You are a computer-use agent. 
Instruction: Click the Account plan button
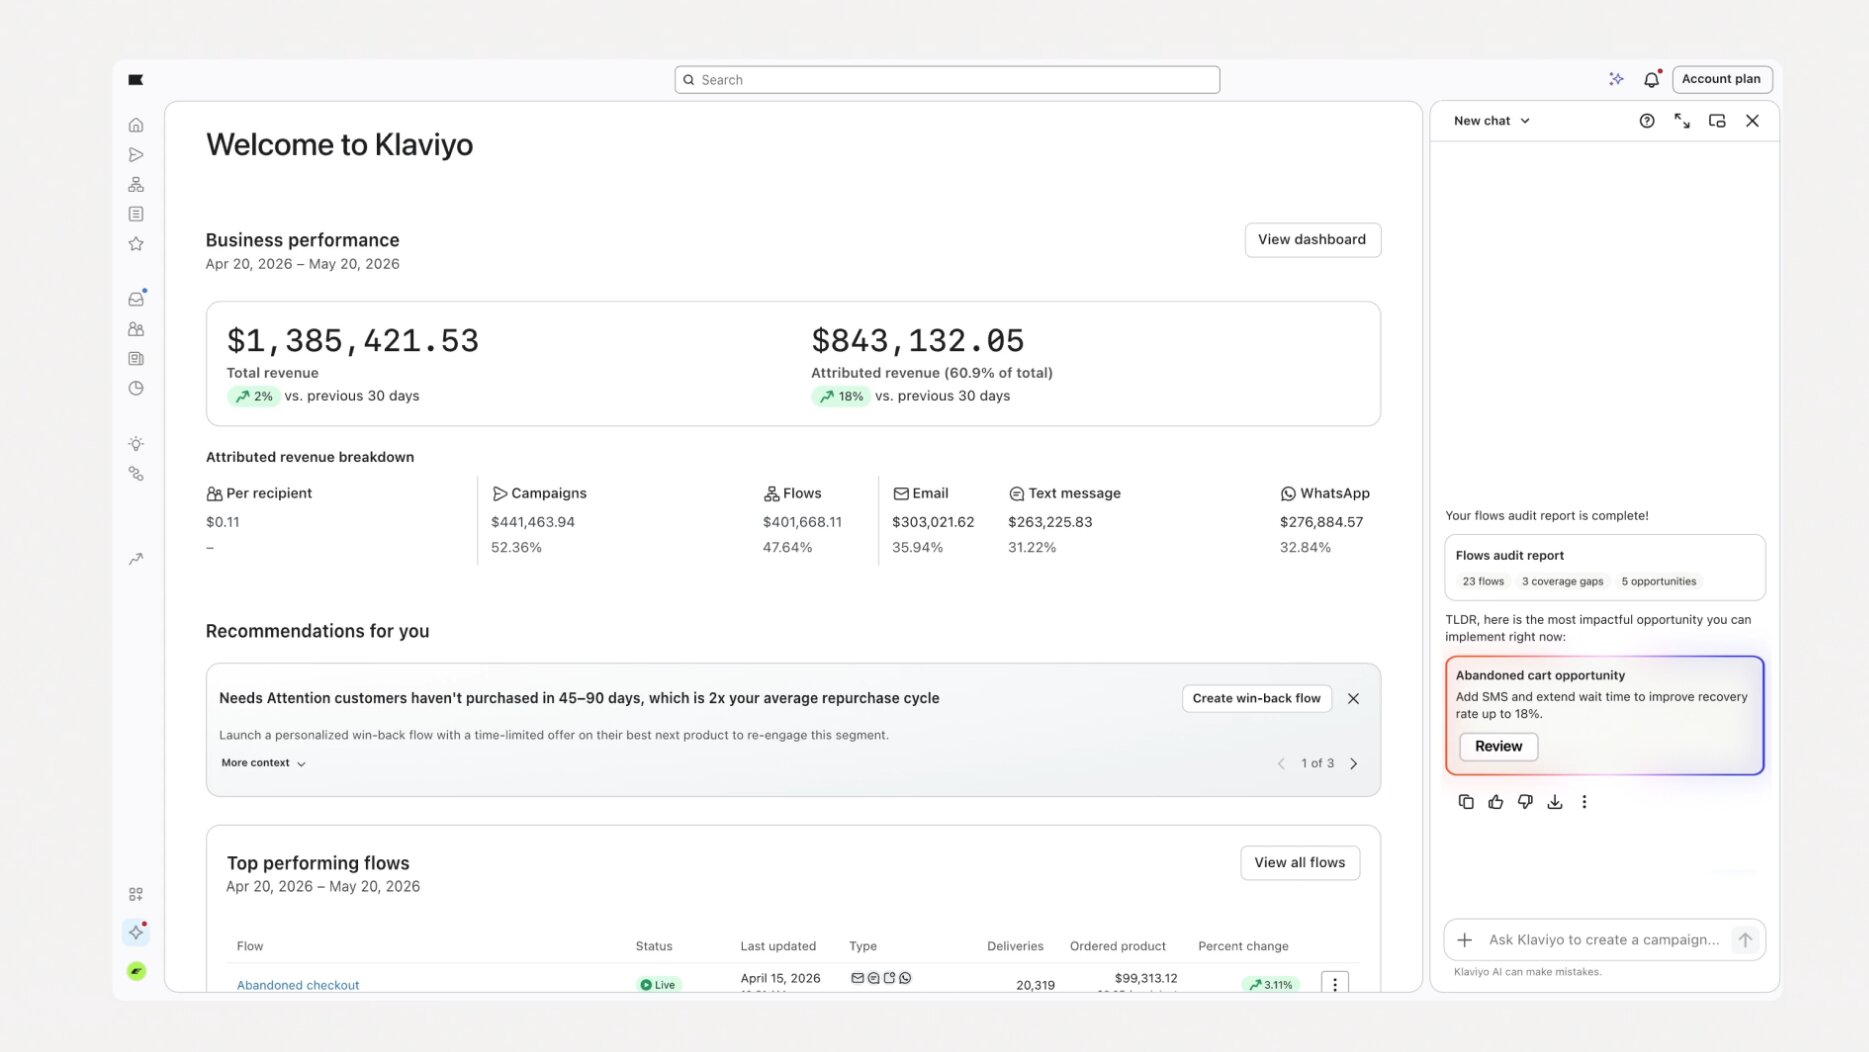[1721, 79]
